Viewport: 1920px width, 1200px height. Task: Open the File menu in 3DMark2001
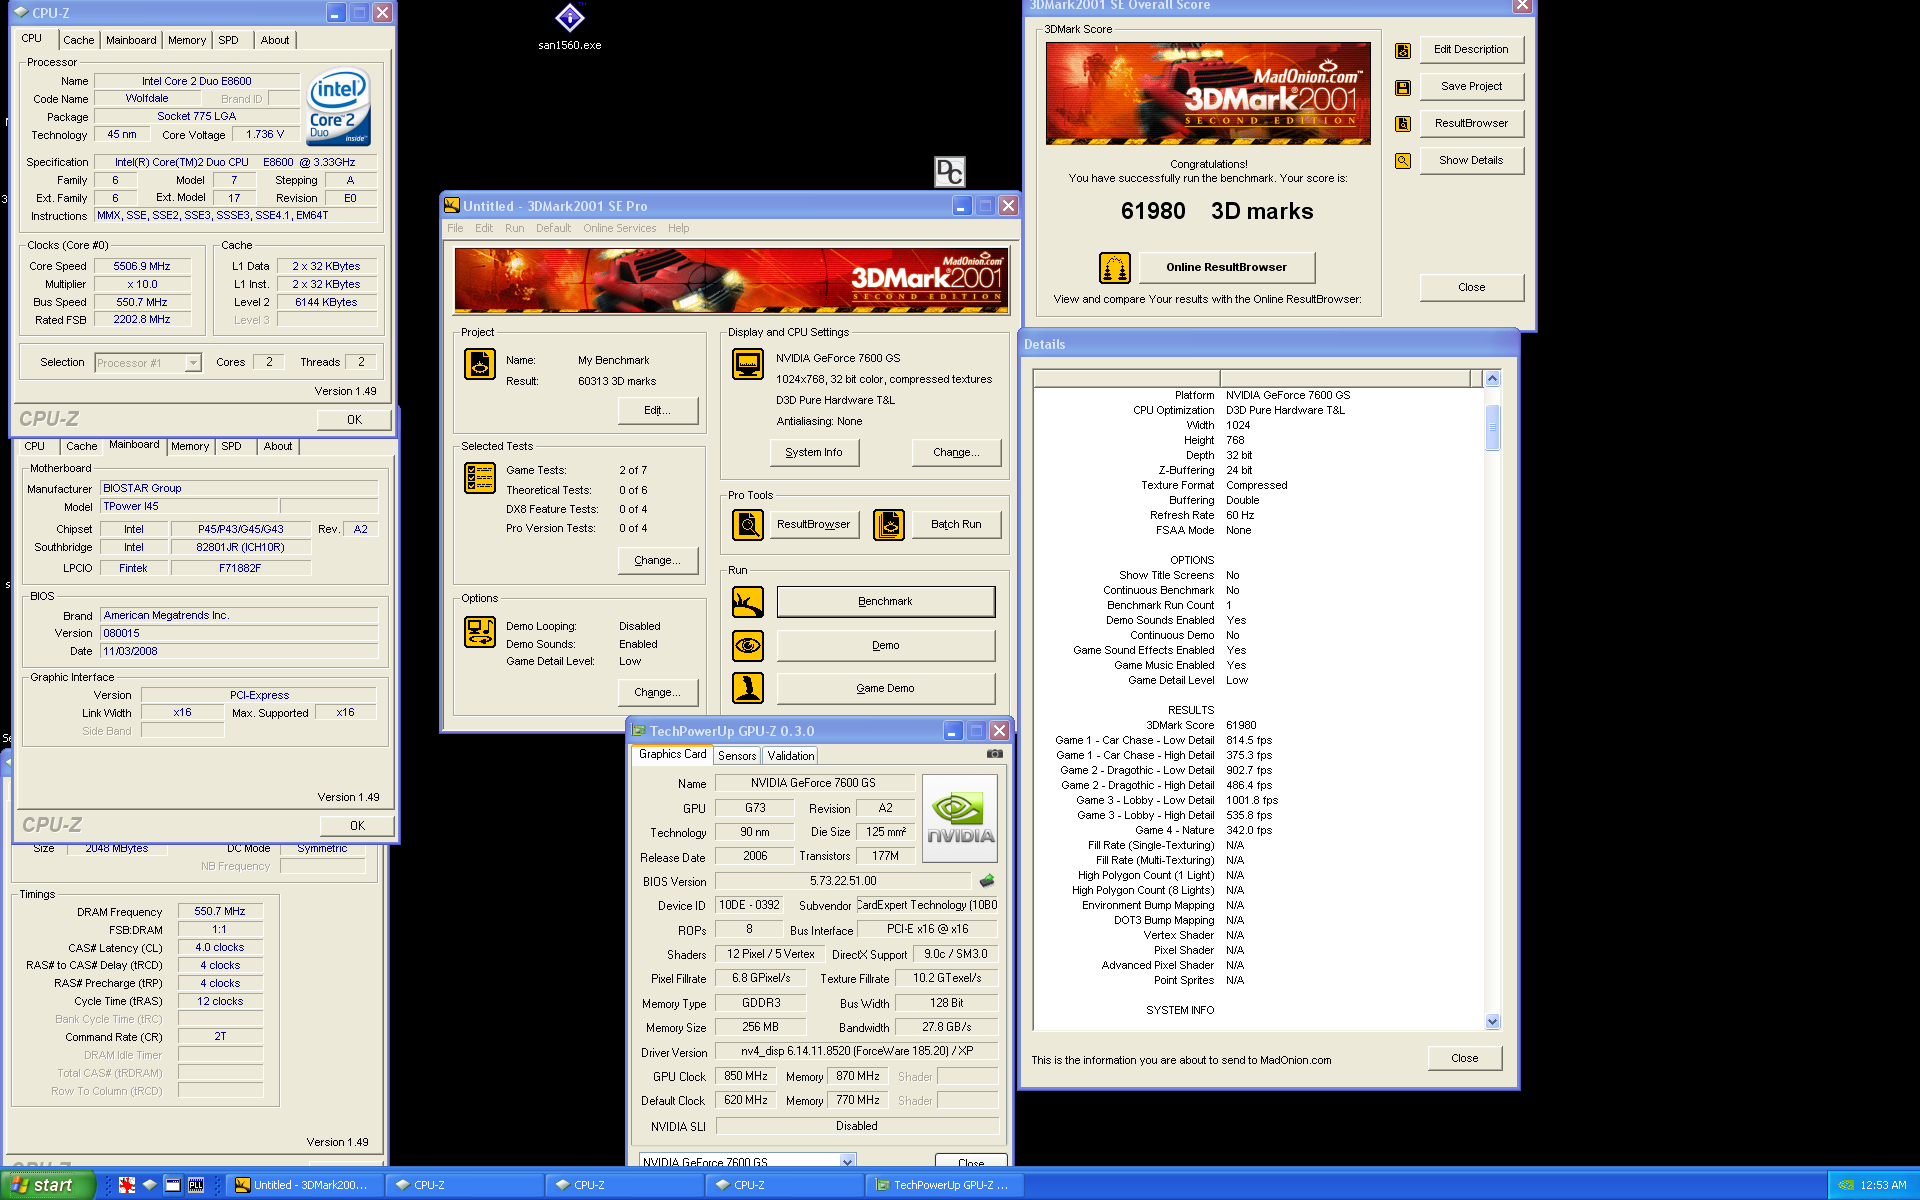[455, 228]
